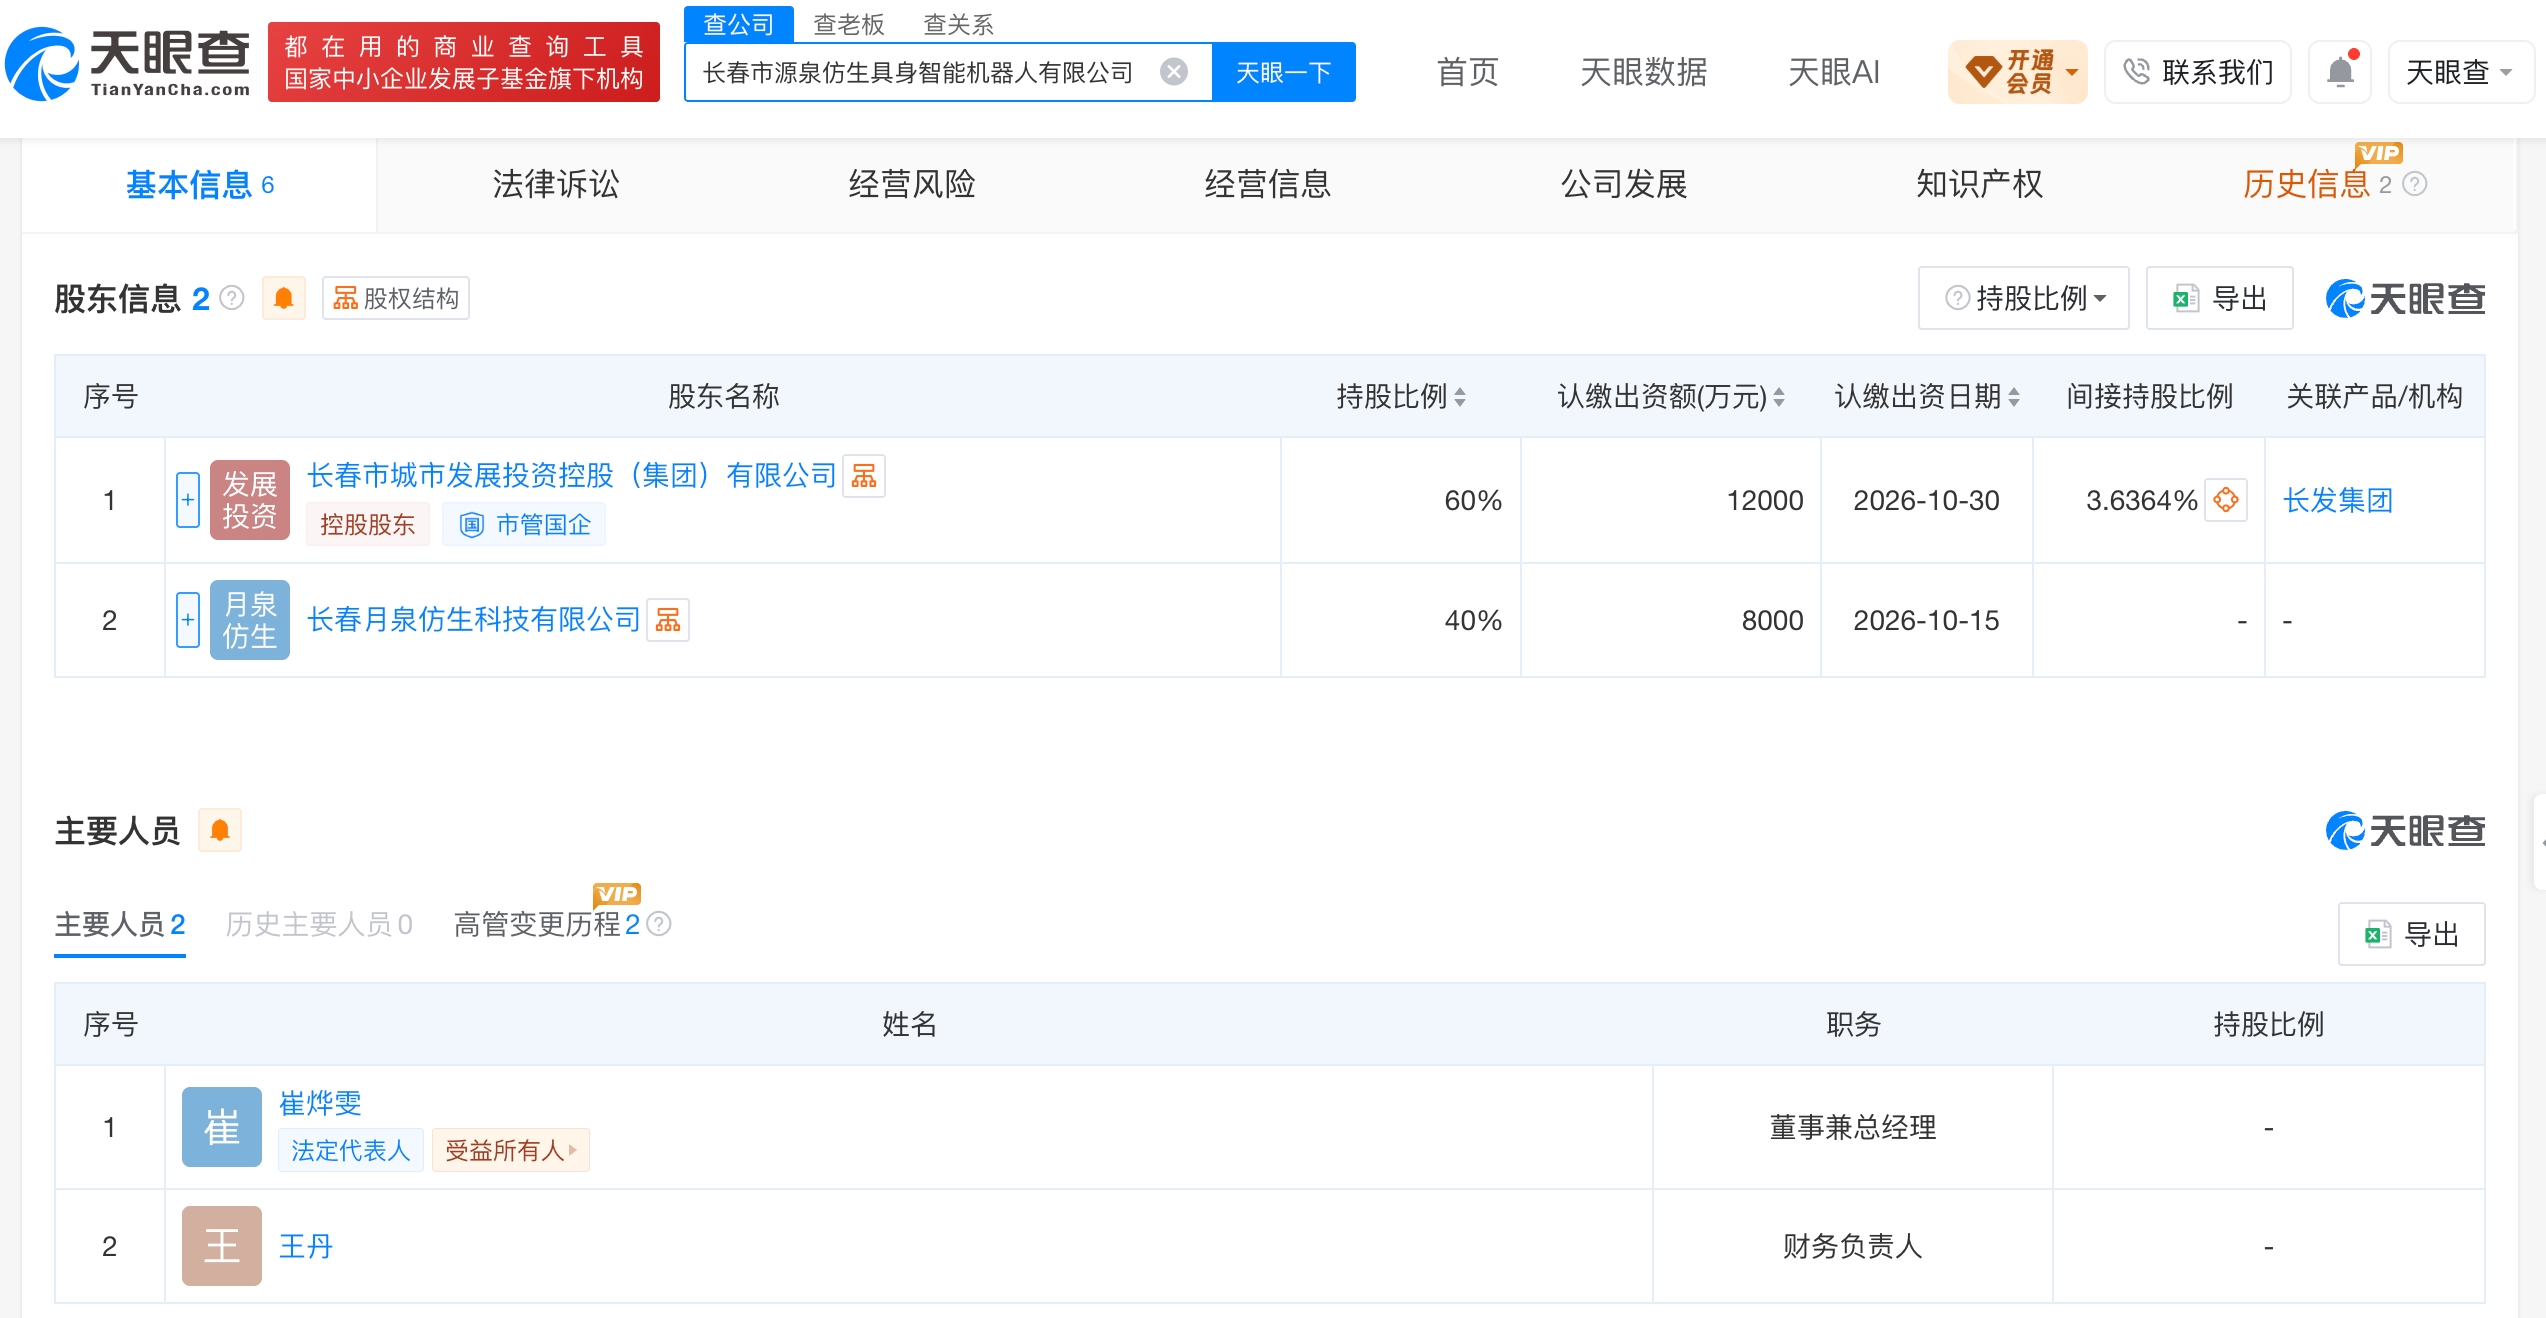The image size is (2546, 1318).
Task: Open the 长春市城市发展投资控股（集团）有限公司 link
Action: point(572,475)
